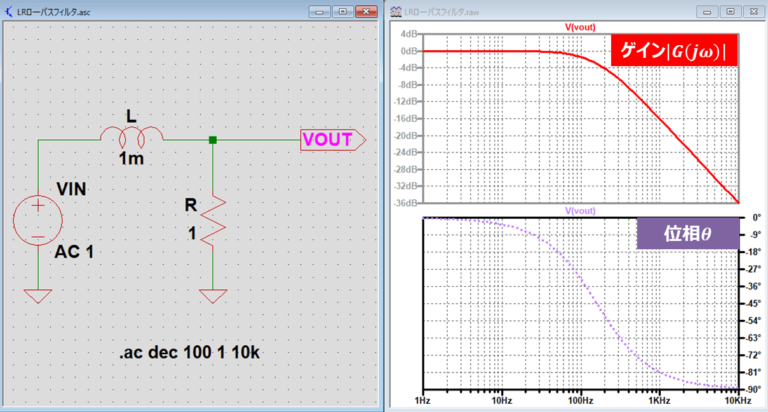Select the ground symbol under resistor R
Viewport: 768px width, 412px height.
[x=213, y=296]
